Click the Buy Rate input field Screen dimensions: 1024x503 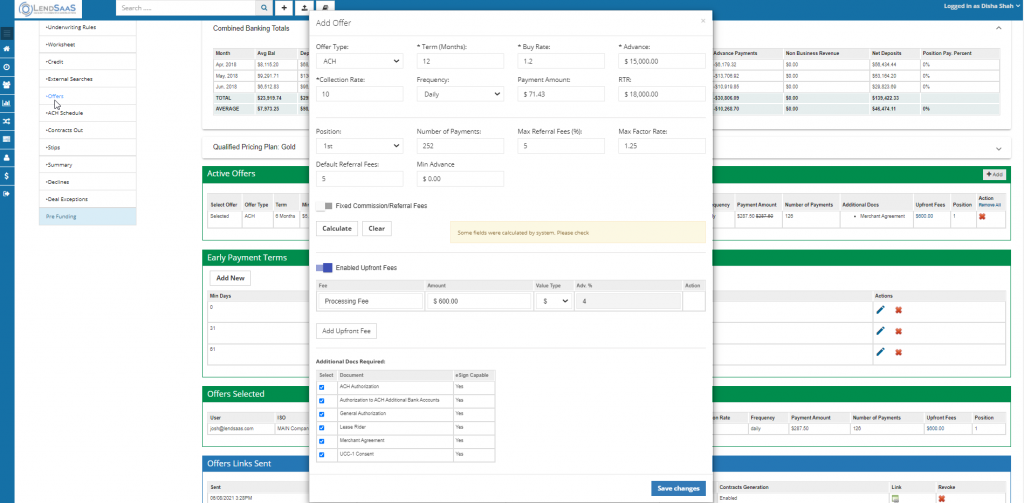[x=561, y=62]
